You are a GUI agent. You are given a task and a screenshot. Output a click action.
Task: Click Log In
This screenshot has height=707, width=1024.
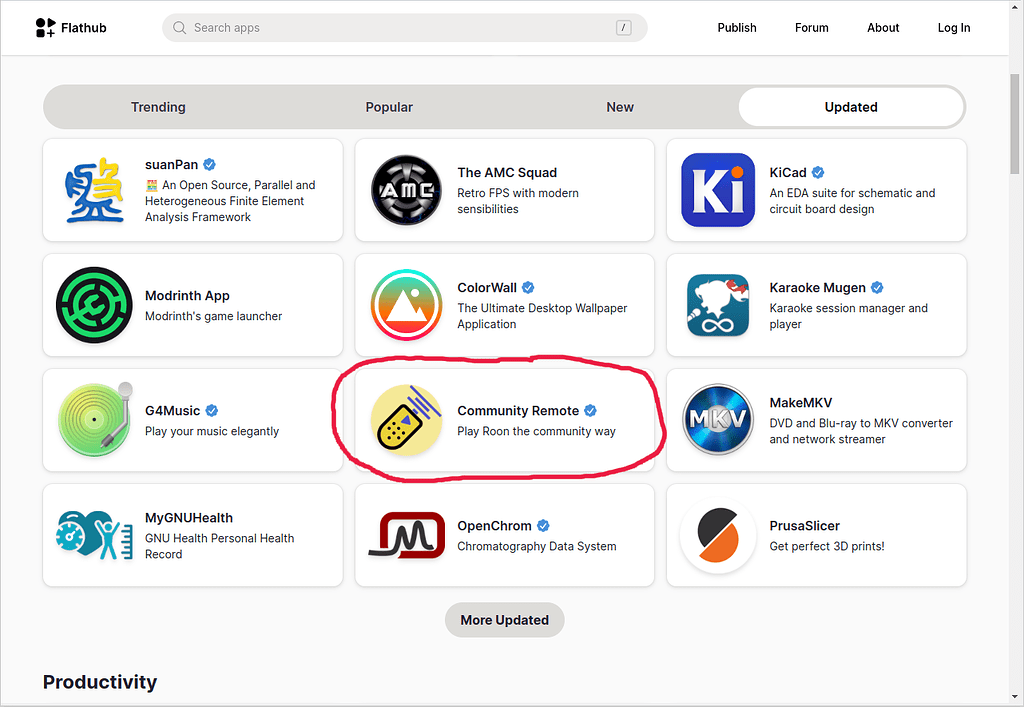[x=954, y=27]
